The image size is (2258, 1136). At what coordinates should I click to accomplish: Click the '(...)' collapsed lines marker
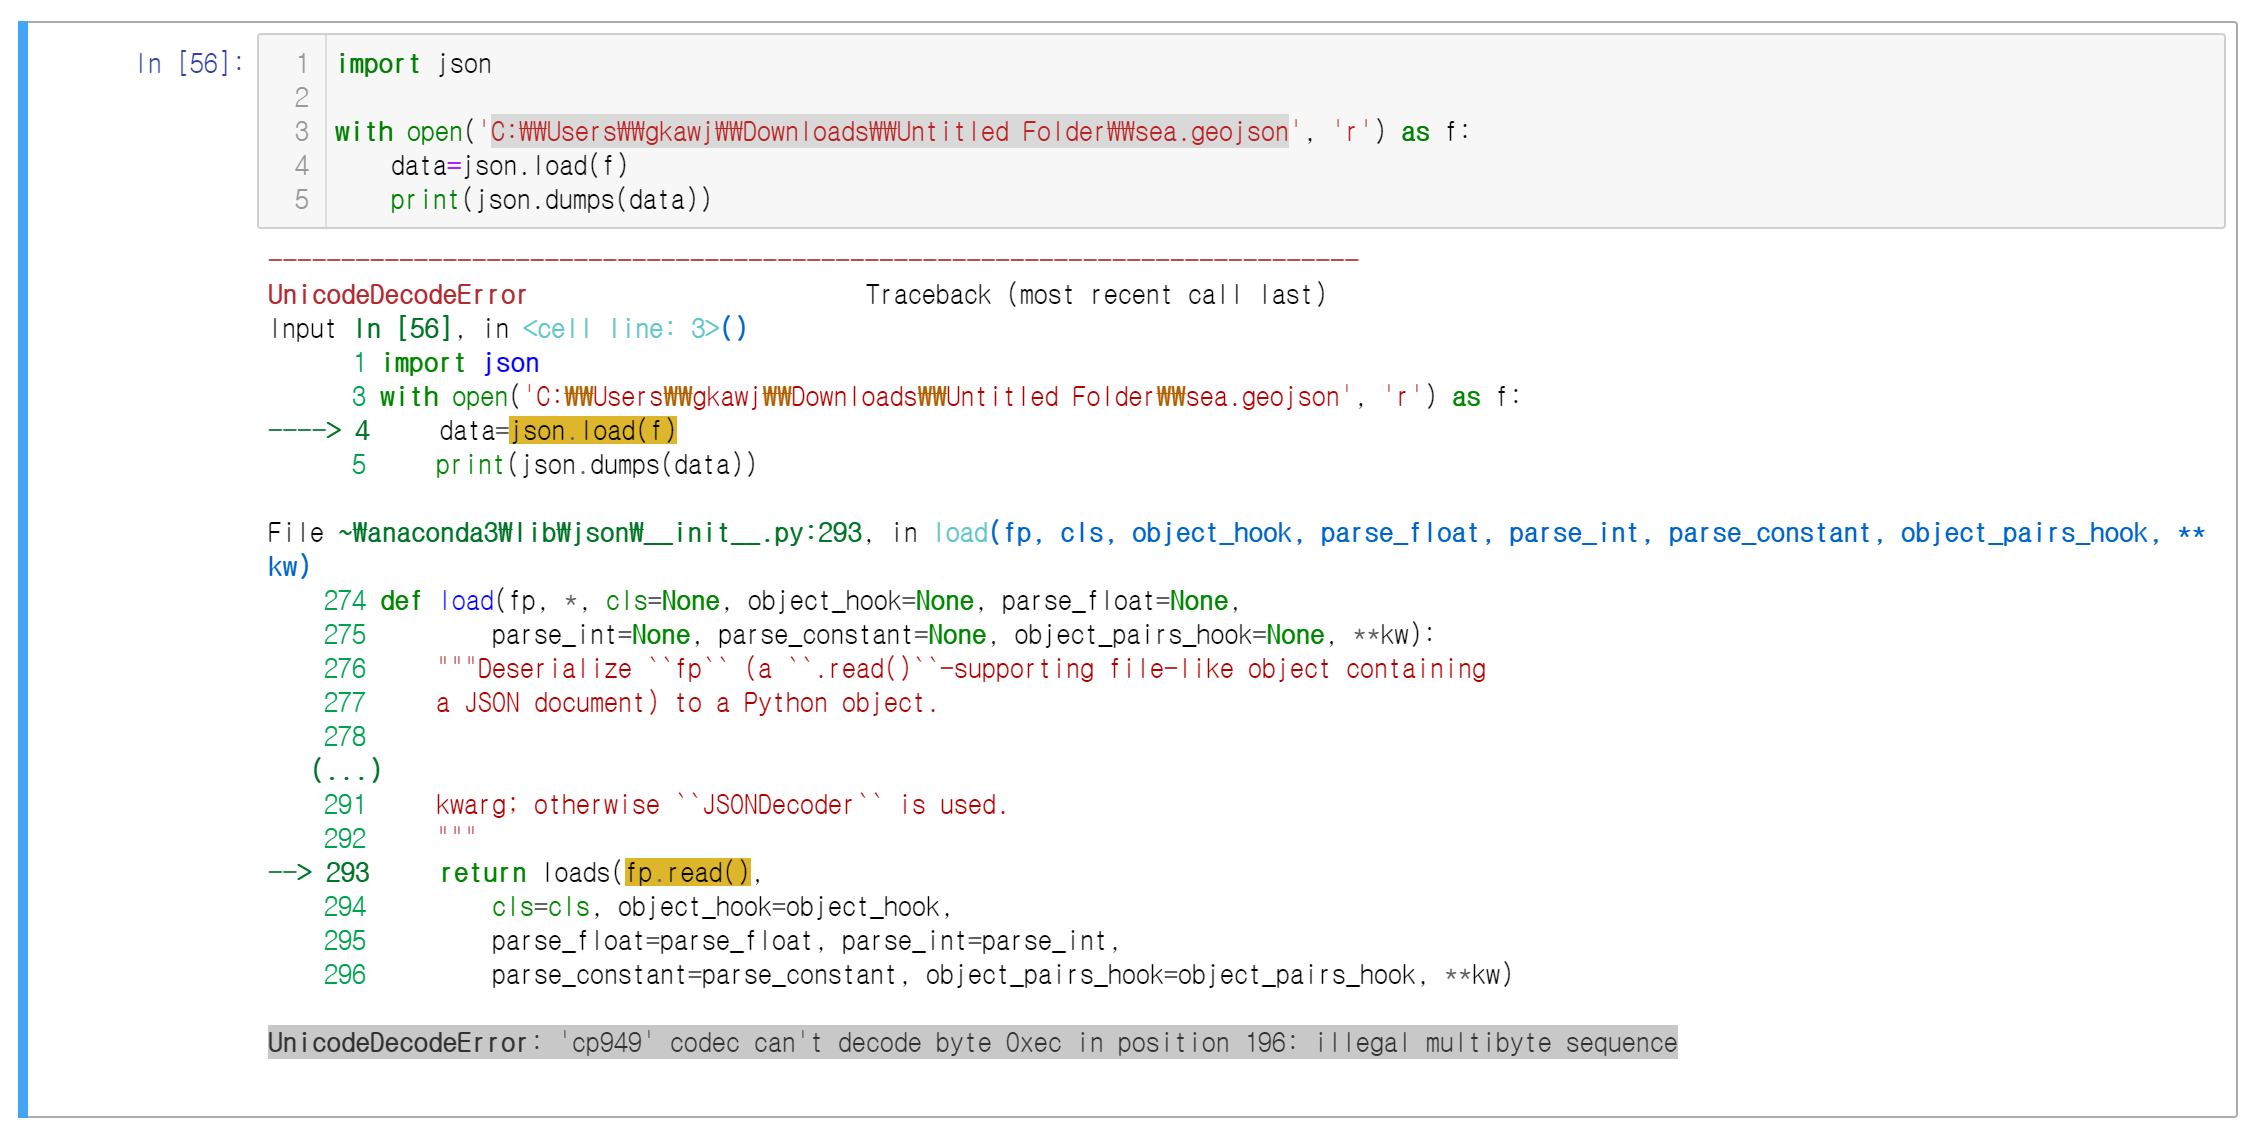(346, 771)
